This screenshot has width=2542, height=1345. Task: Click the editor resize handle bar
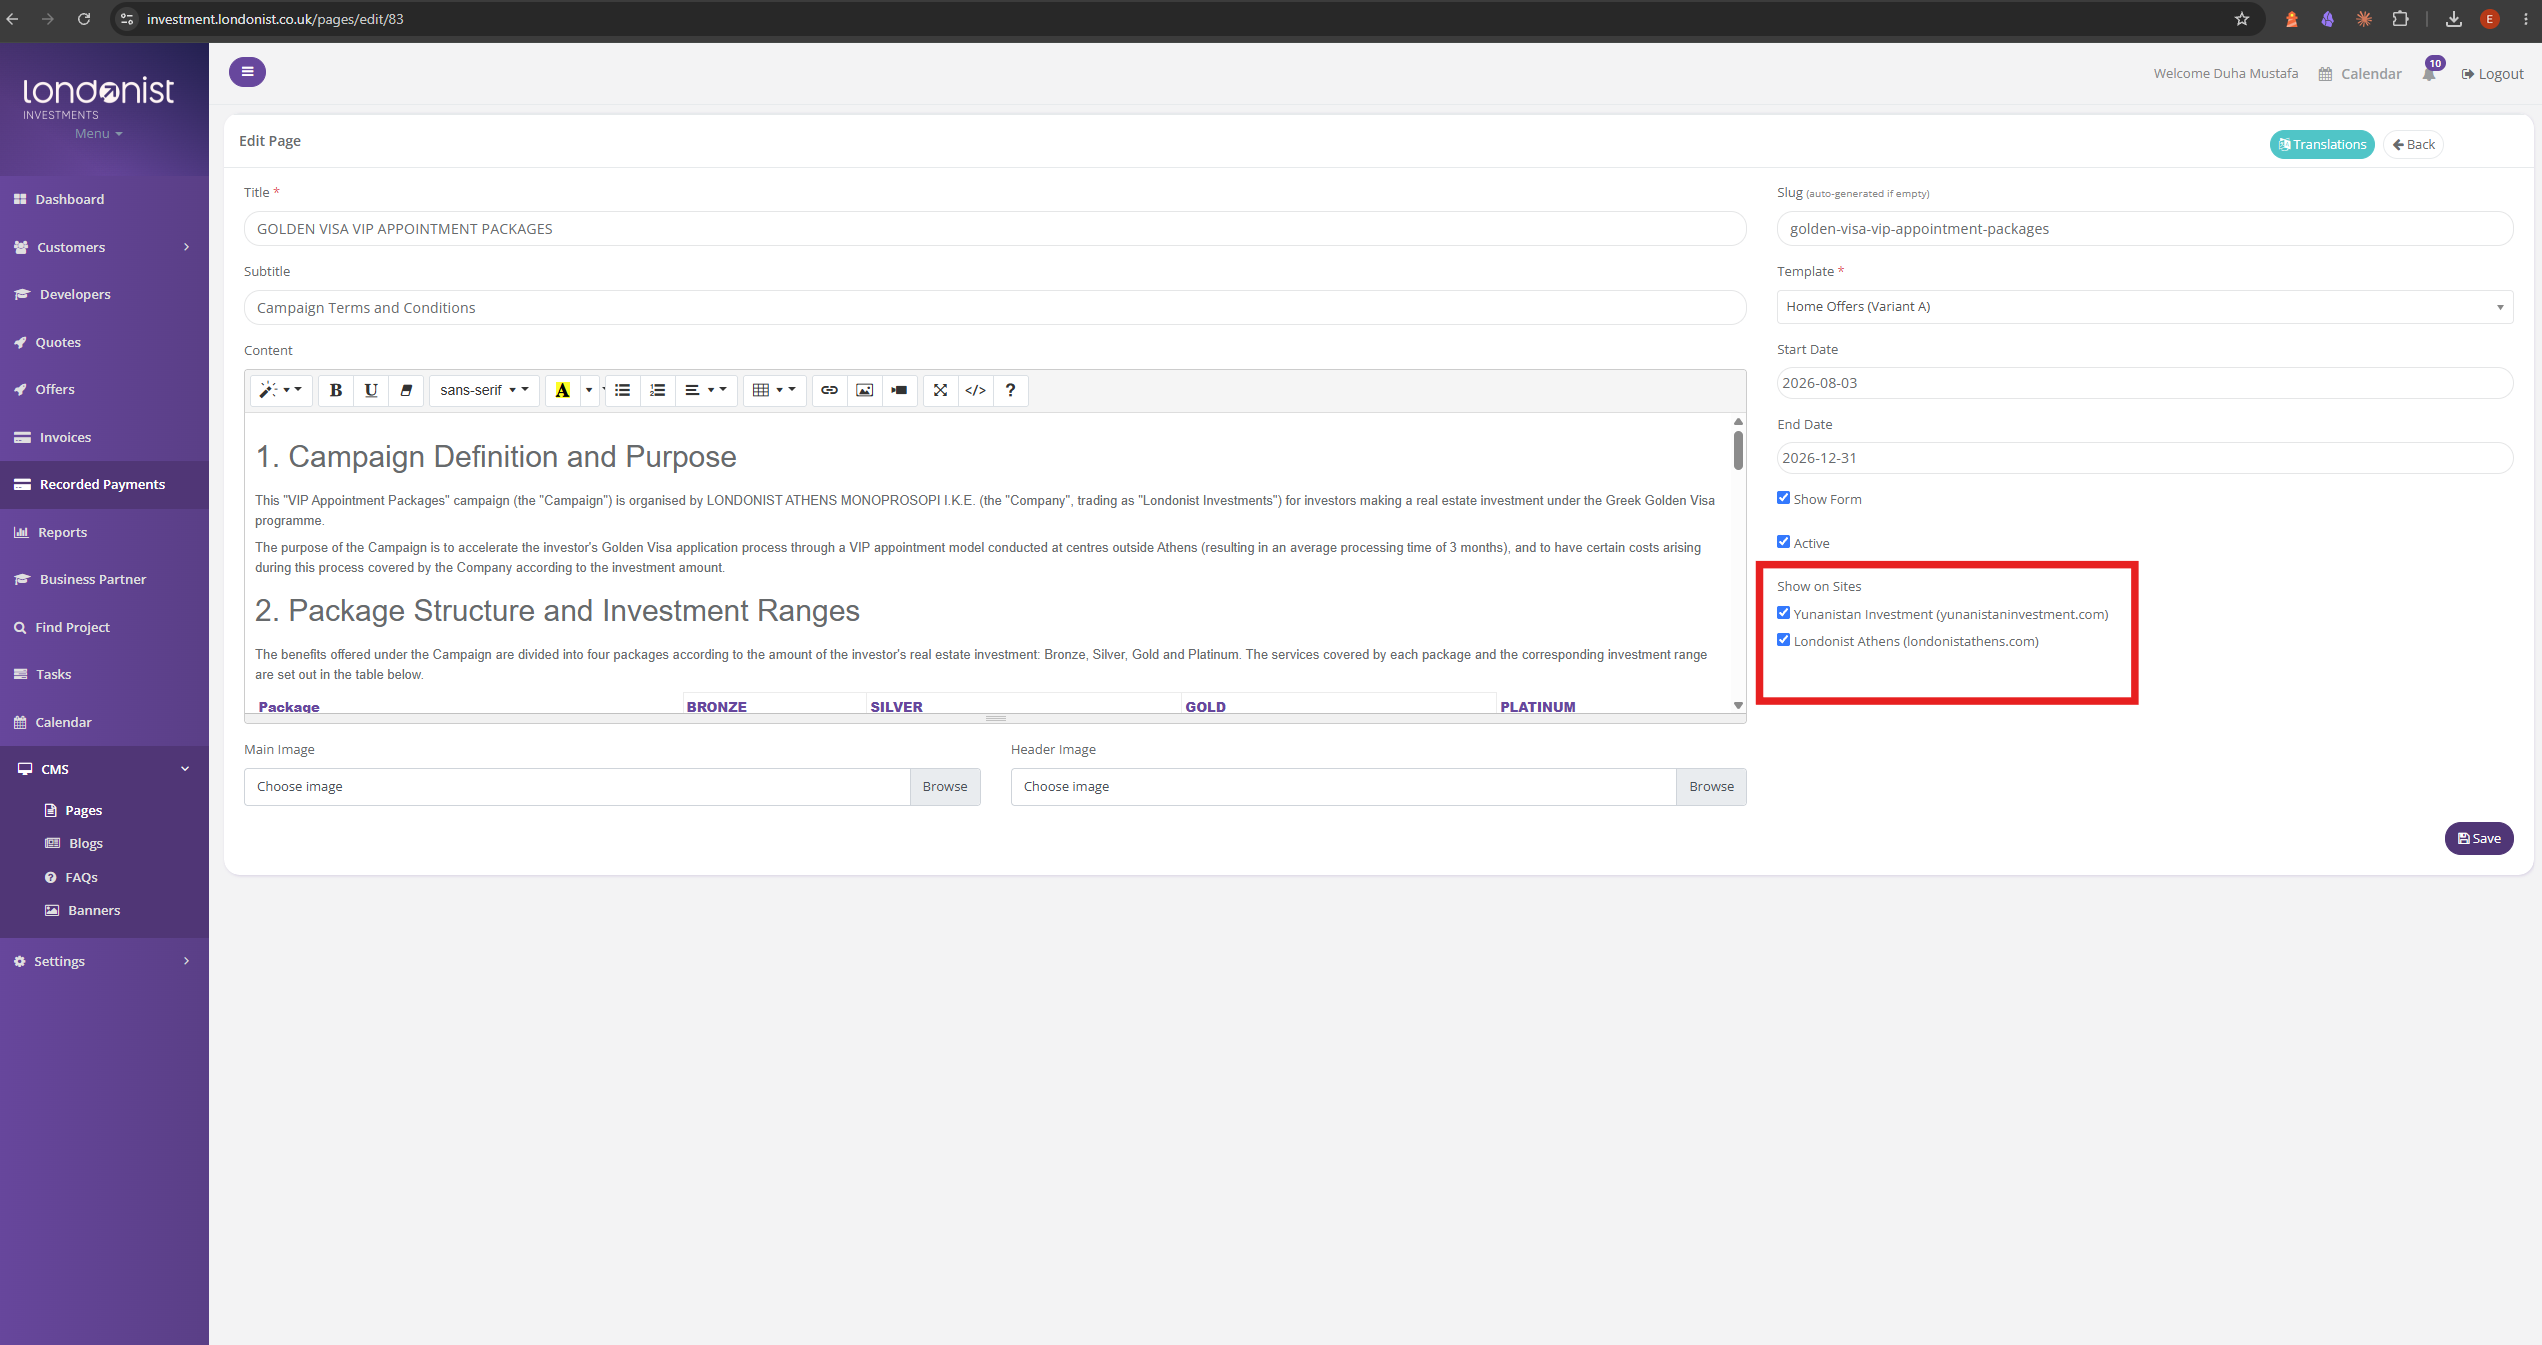pyautogui.click(x=995, y=718)
